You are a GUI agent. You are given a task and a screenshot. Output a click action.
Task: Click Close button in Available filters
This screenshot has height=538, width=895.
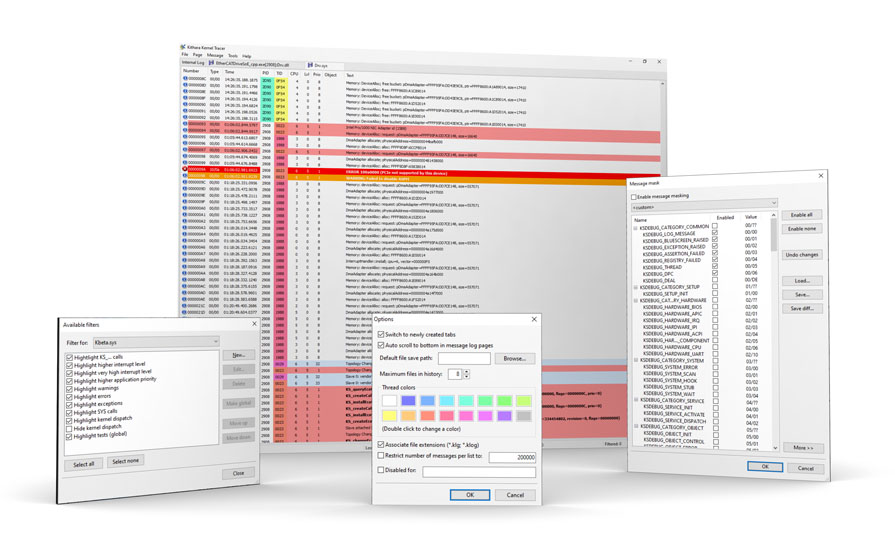click(238, 473)
